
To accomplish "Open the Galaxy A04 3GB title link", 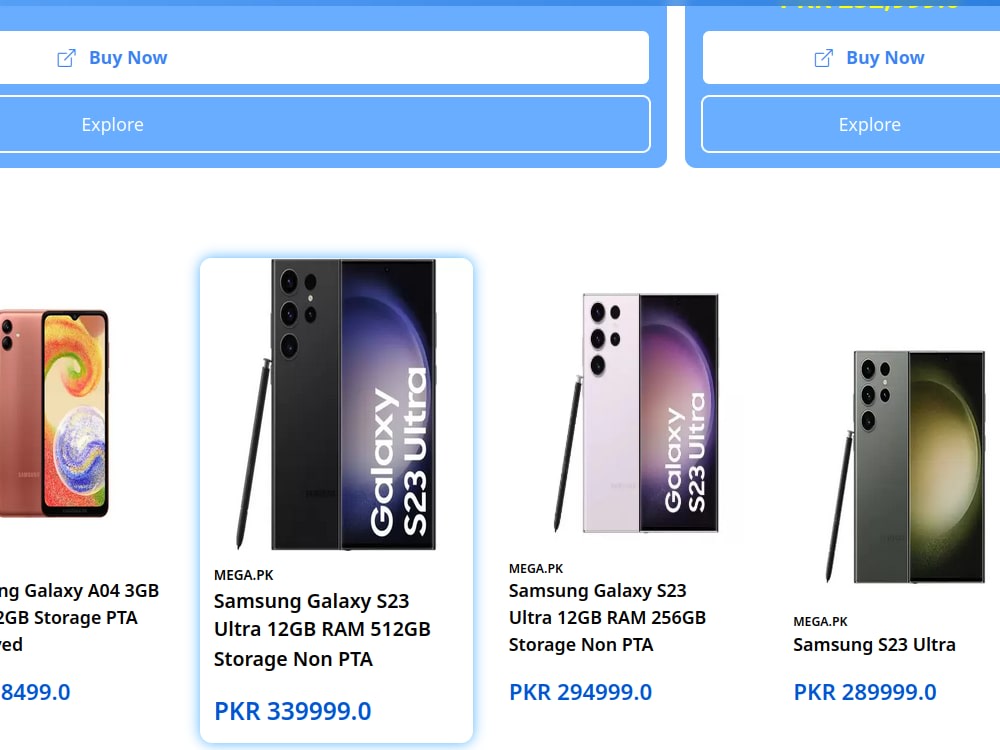I will pyautogui.click(x=79, y=618).
